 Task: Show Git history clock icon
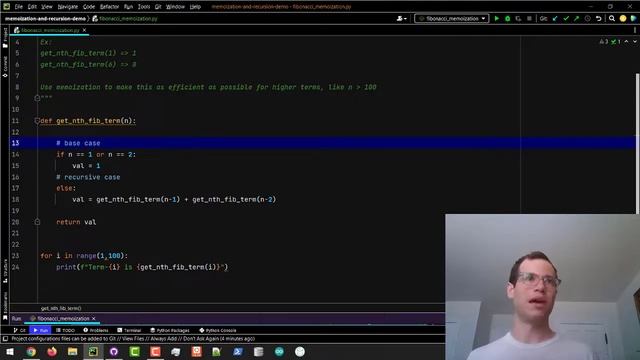(587, 18)
